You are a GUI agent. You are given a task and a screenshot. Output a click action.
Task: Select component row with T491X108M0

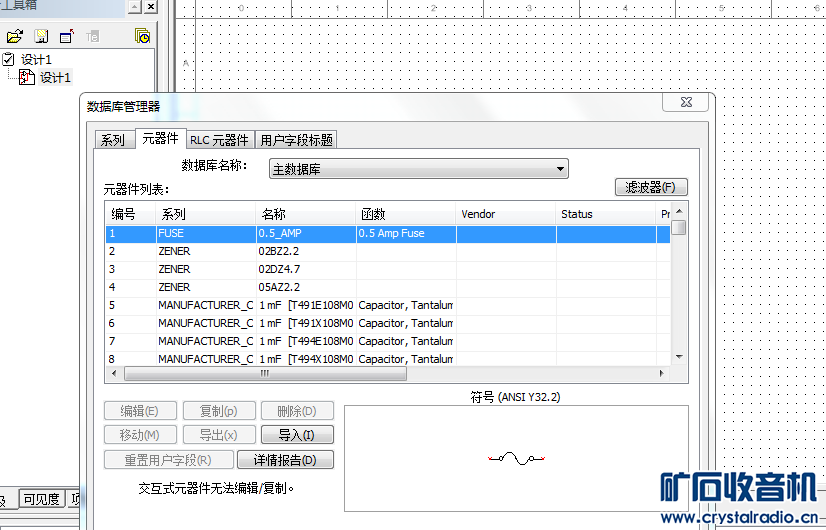[388, 323]
